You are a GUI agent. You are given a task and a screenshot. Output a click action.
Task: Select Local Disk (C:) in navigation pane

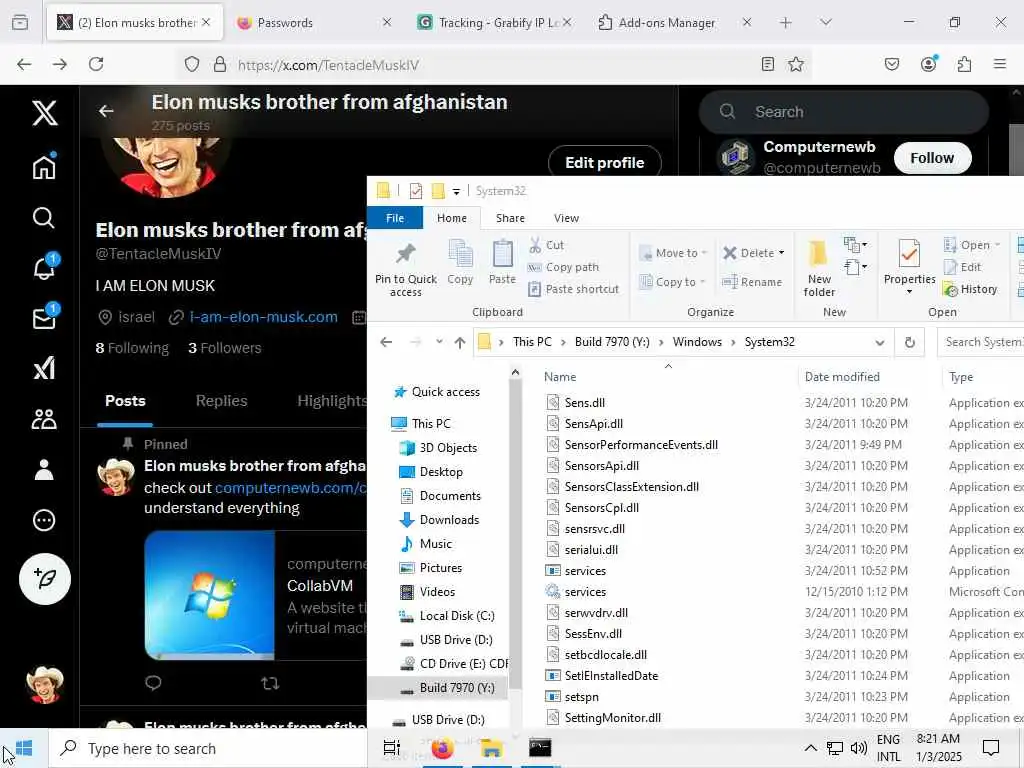pyautogui.click(x=456, y=616)
